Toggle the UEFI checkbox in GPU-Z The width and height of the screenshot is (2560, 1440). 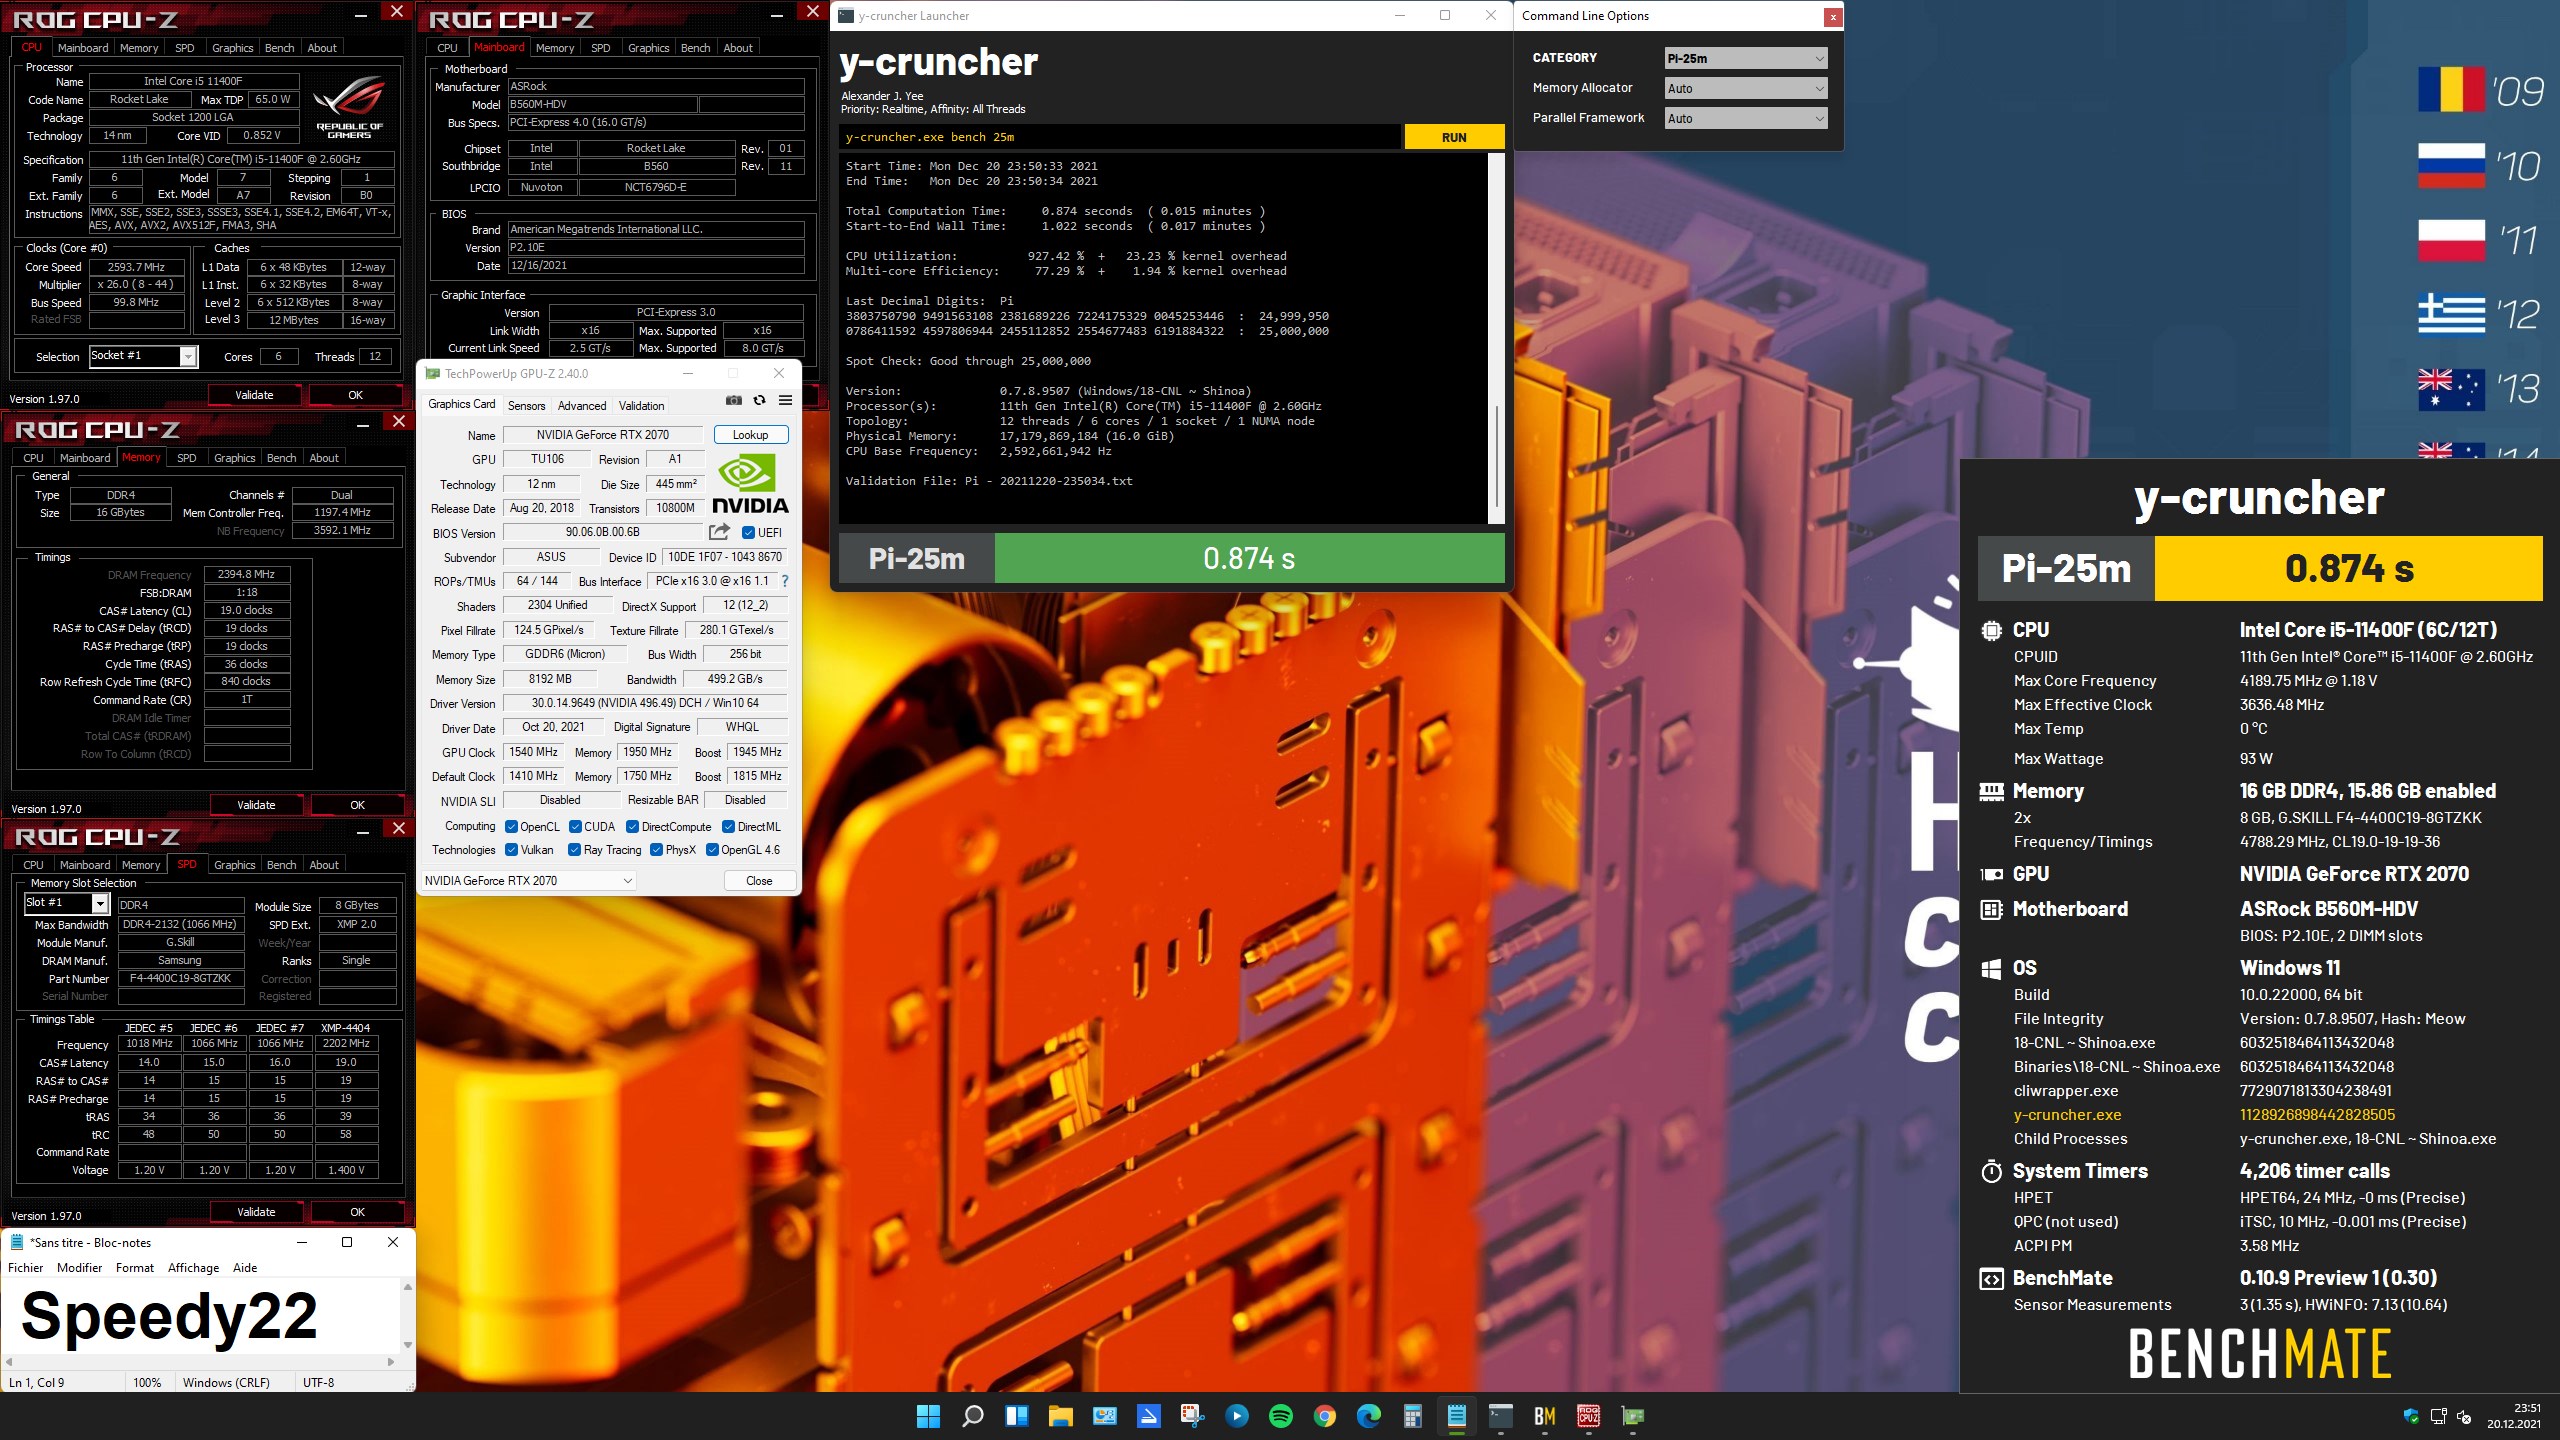tap(748, 533)
